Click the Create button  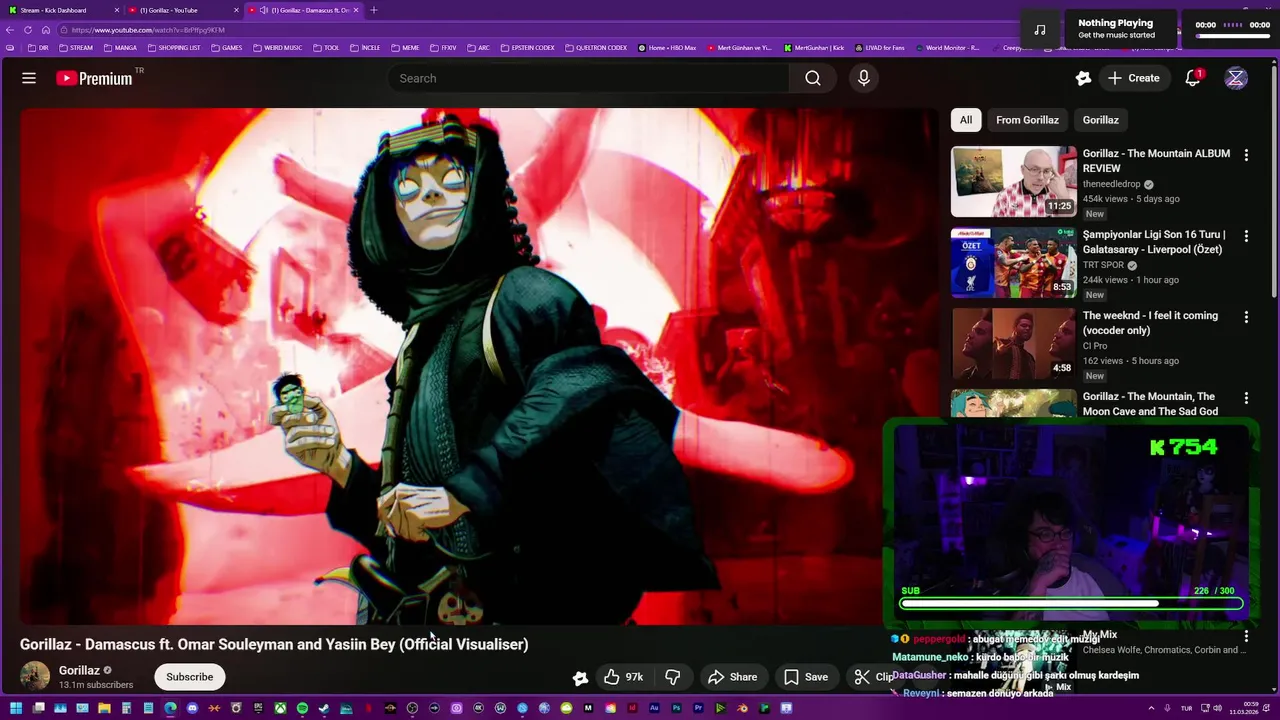coord(1133,78)
